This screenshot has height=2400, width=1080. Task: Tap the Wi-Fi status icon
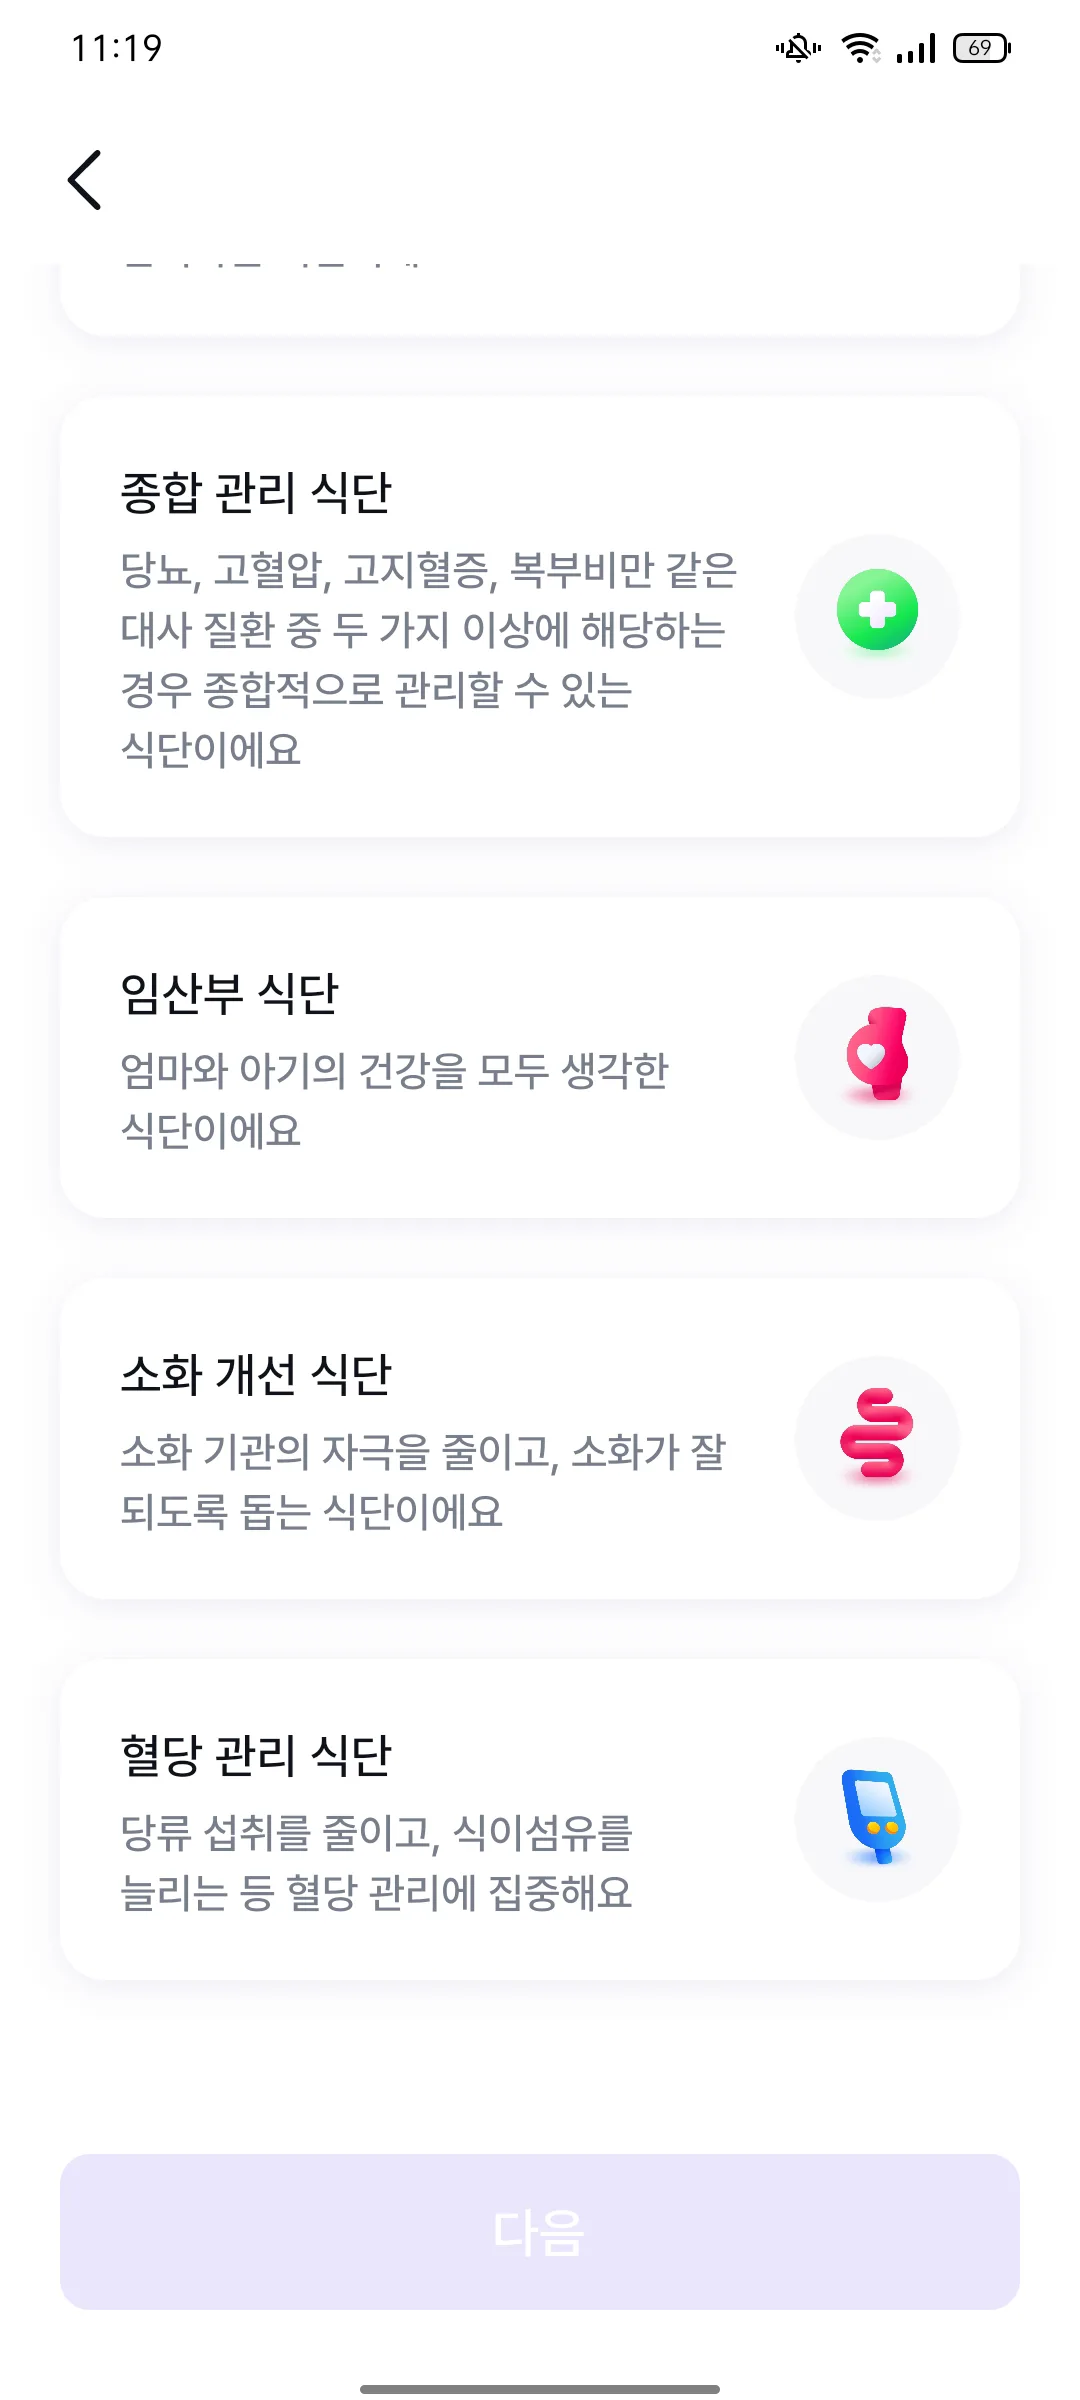point(860,48)
